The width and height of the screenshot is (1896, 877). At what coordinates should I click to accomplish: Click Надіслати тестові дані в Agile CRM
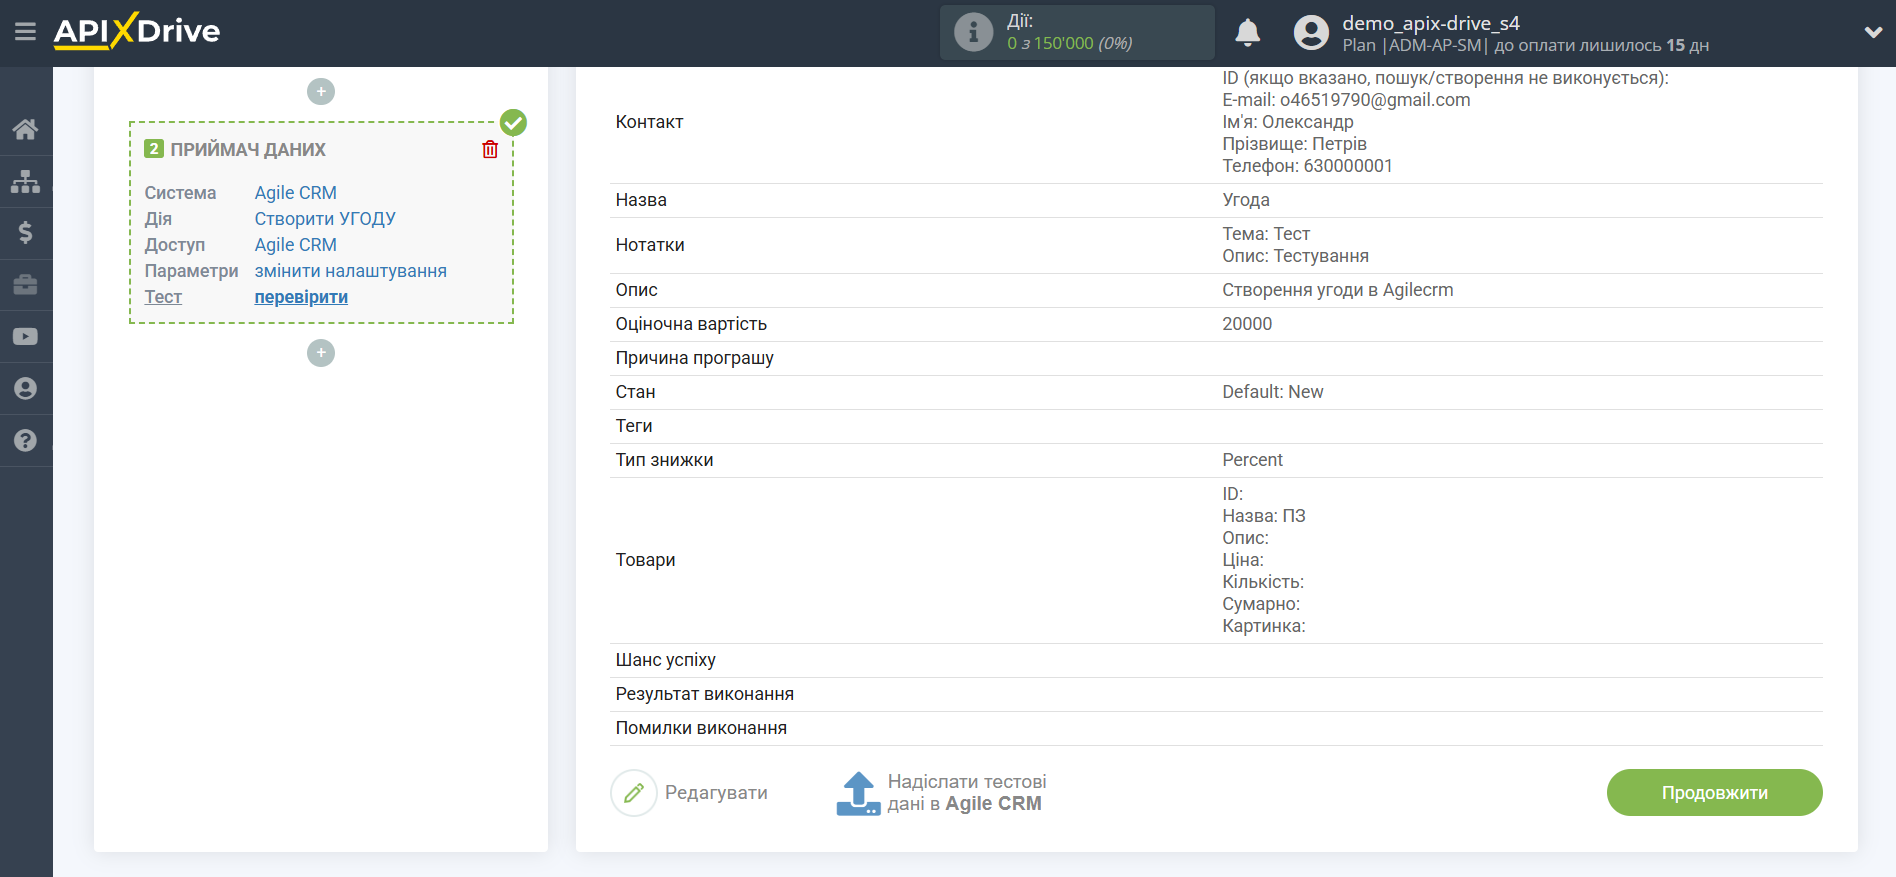pos(966,793)
